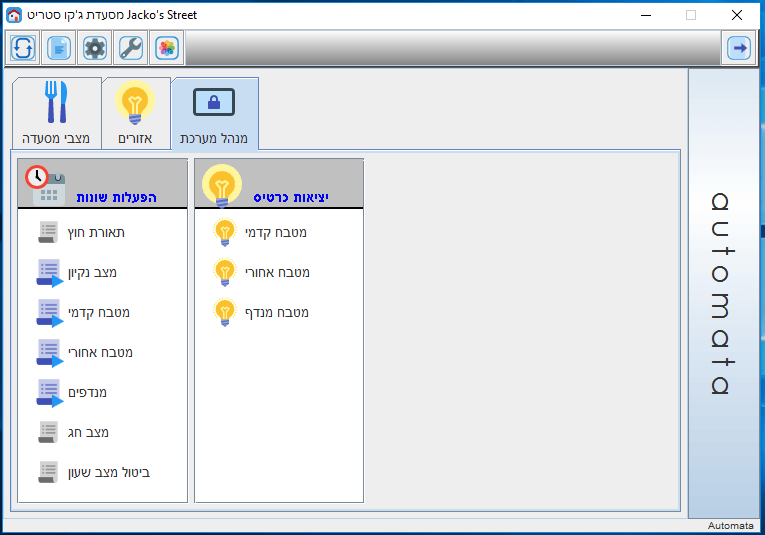765x535 pixels.
Task: Click the wrench tools toolbar icon
Action: tap(131, 47)
